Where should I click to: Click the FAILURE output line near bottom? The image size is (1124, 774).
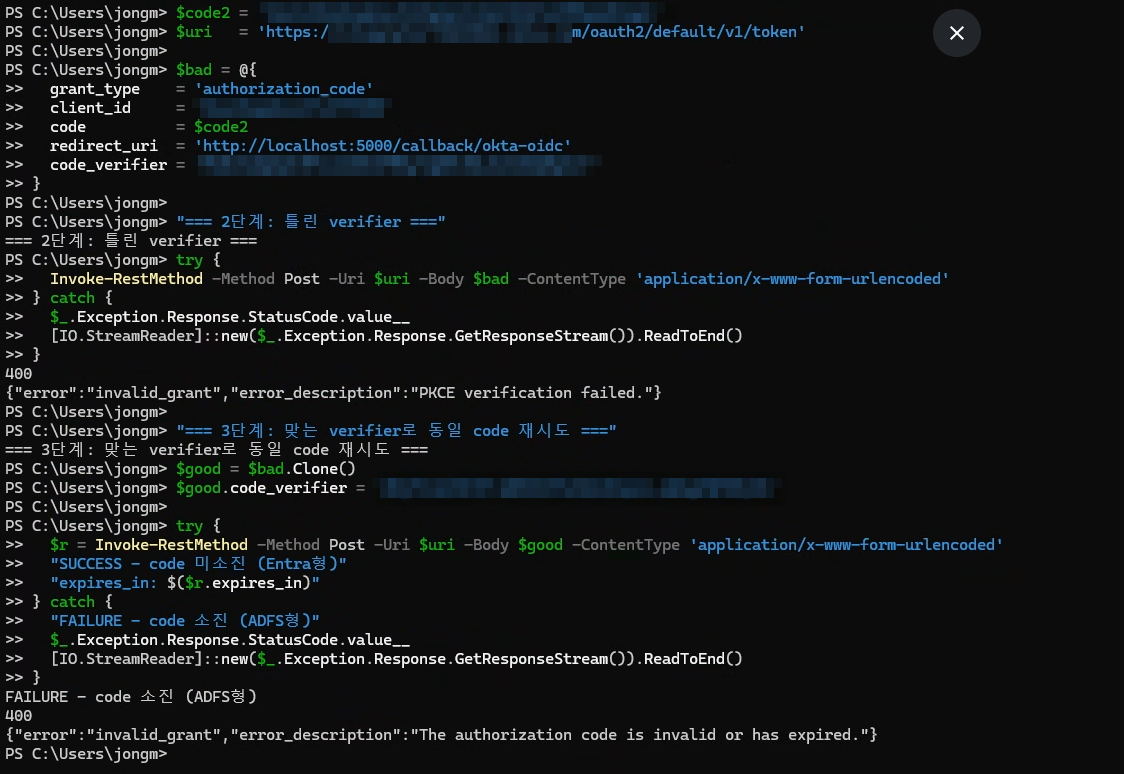point(131,697)
